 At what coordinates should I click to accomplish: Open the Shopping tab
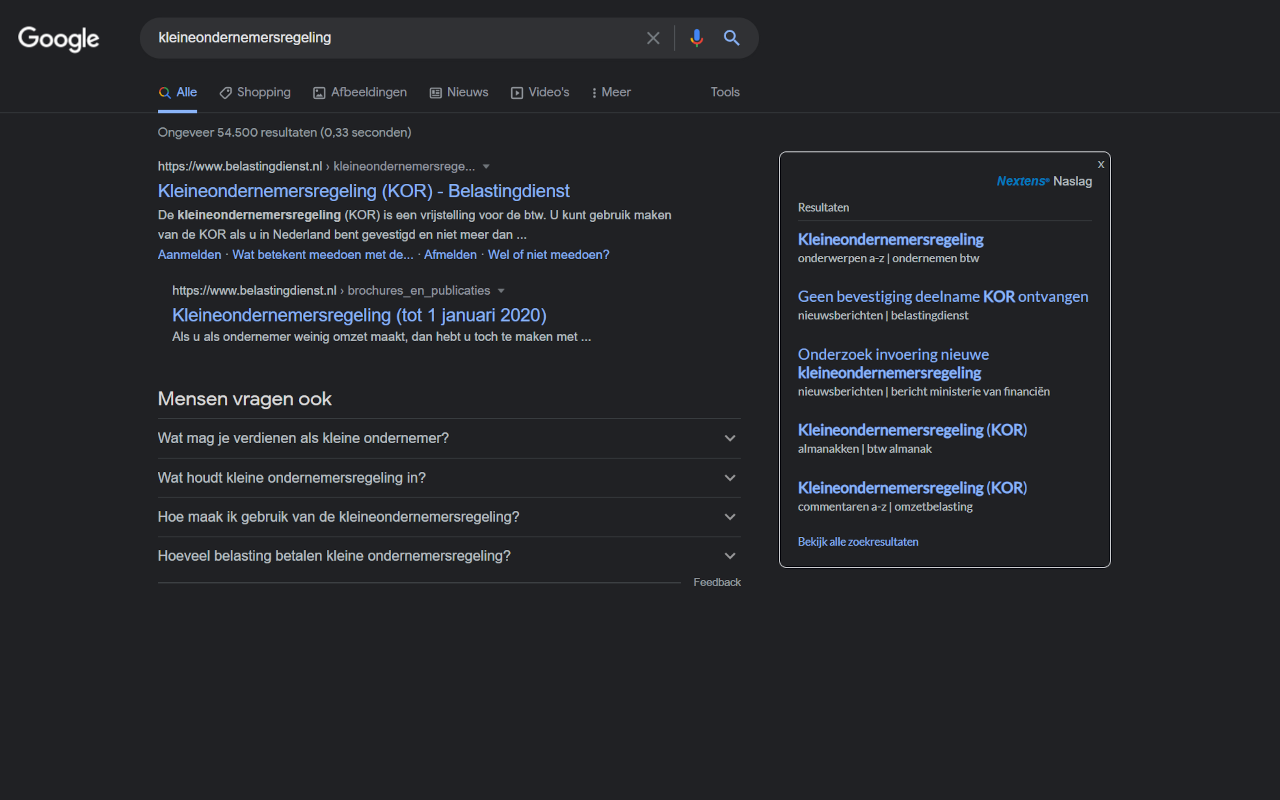[255, 92]
